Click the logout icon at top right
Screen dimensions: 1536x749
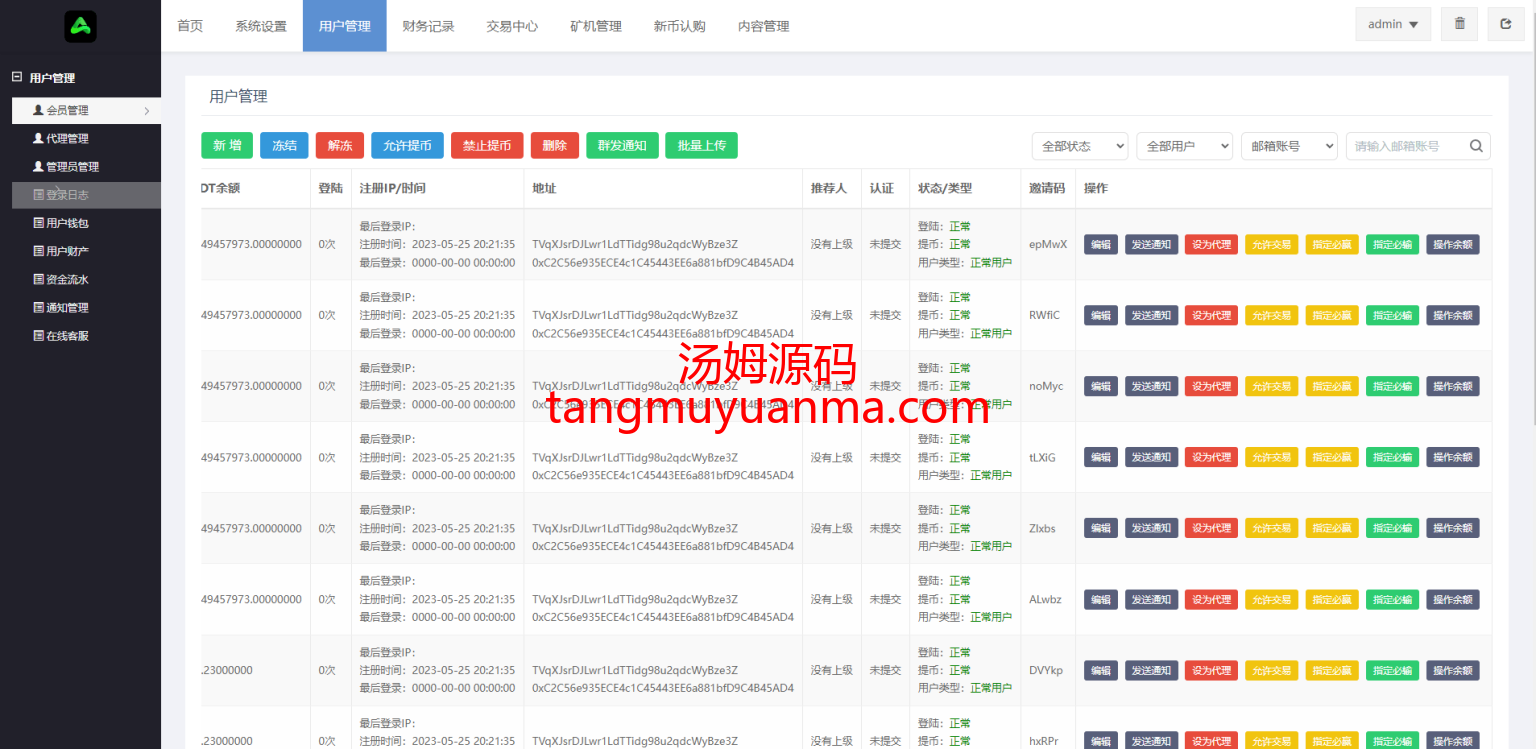click(x=1506, y=24)
